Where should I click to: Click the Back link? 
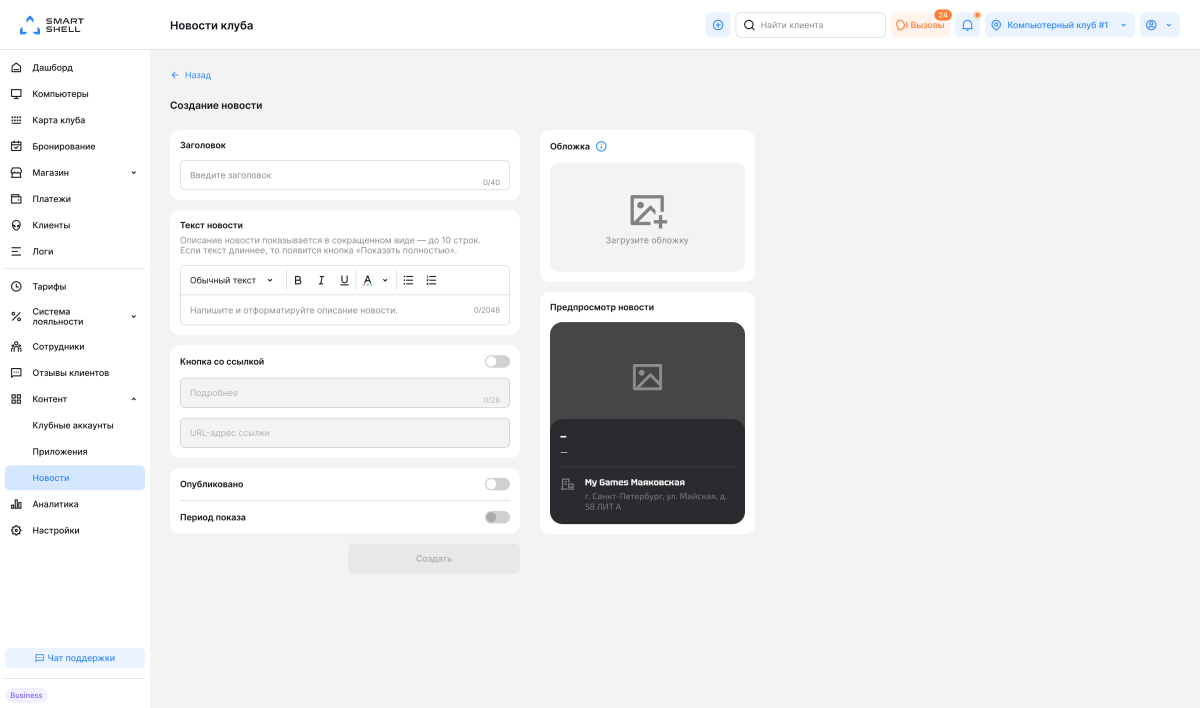[x=191, y=75]
